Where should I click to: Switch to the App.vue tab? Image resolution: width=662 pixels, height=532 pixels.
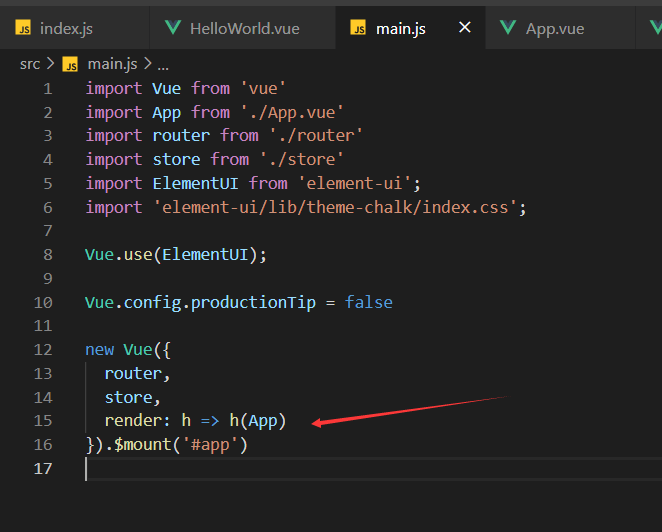tap(554, 28)
